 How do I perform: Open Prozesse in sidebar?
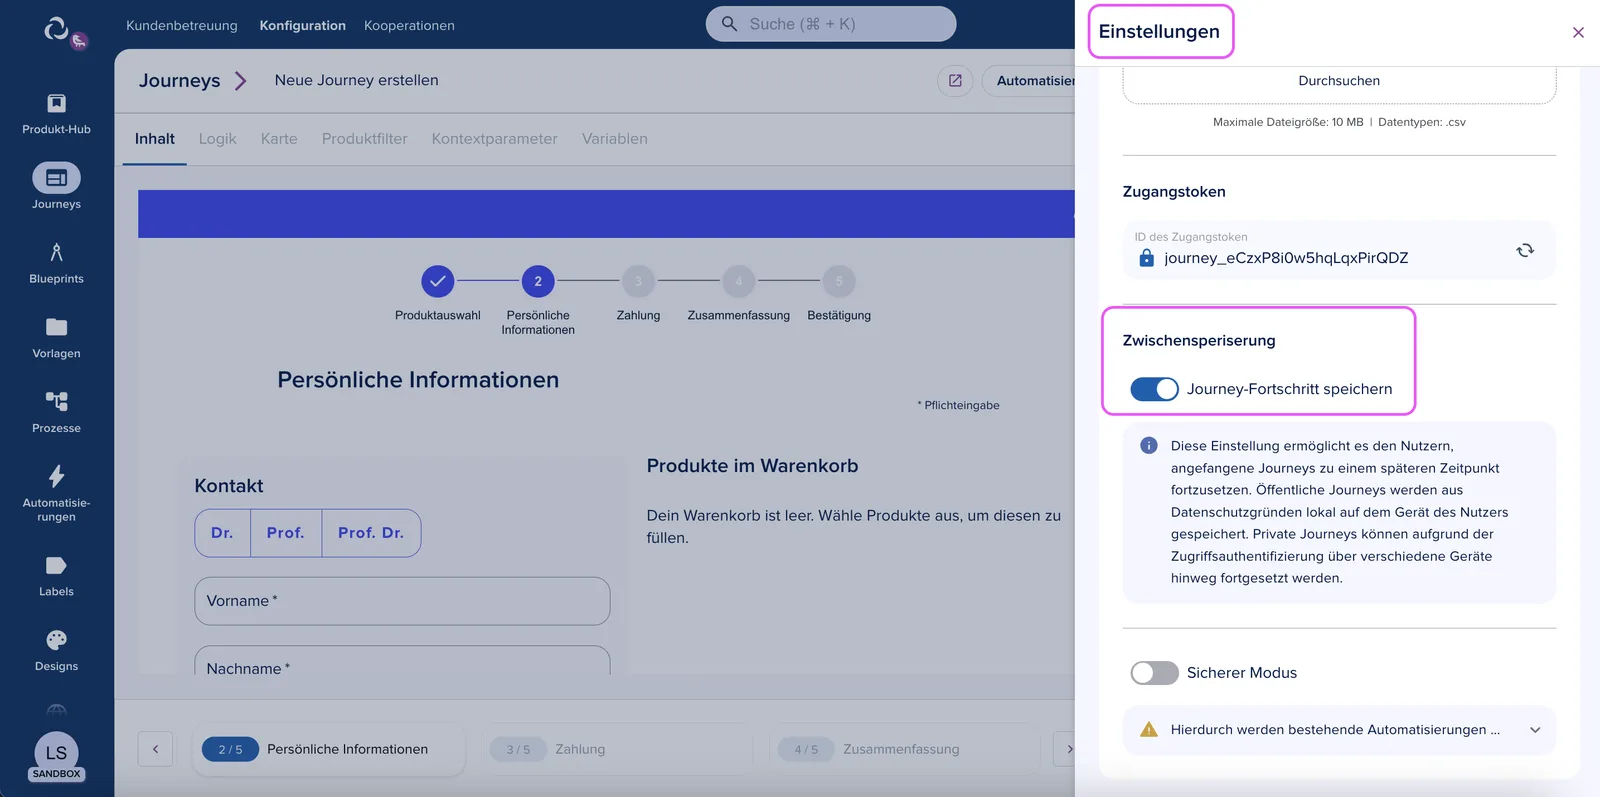56,402
